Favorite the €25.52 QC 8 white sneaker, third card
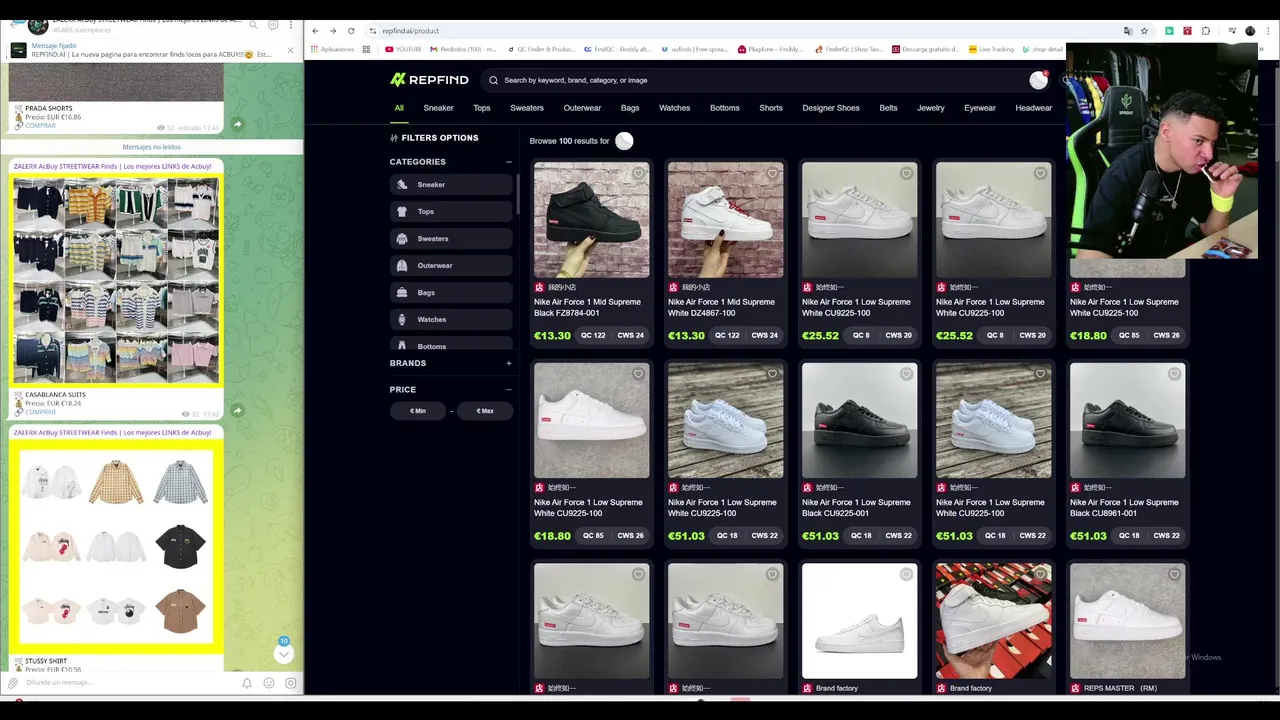The width and height of the screenshot is (1280, 720). pyautogui.click(x=906, y=174)
